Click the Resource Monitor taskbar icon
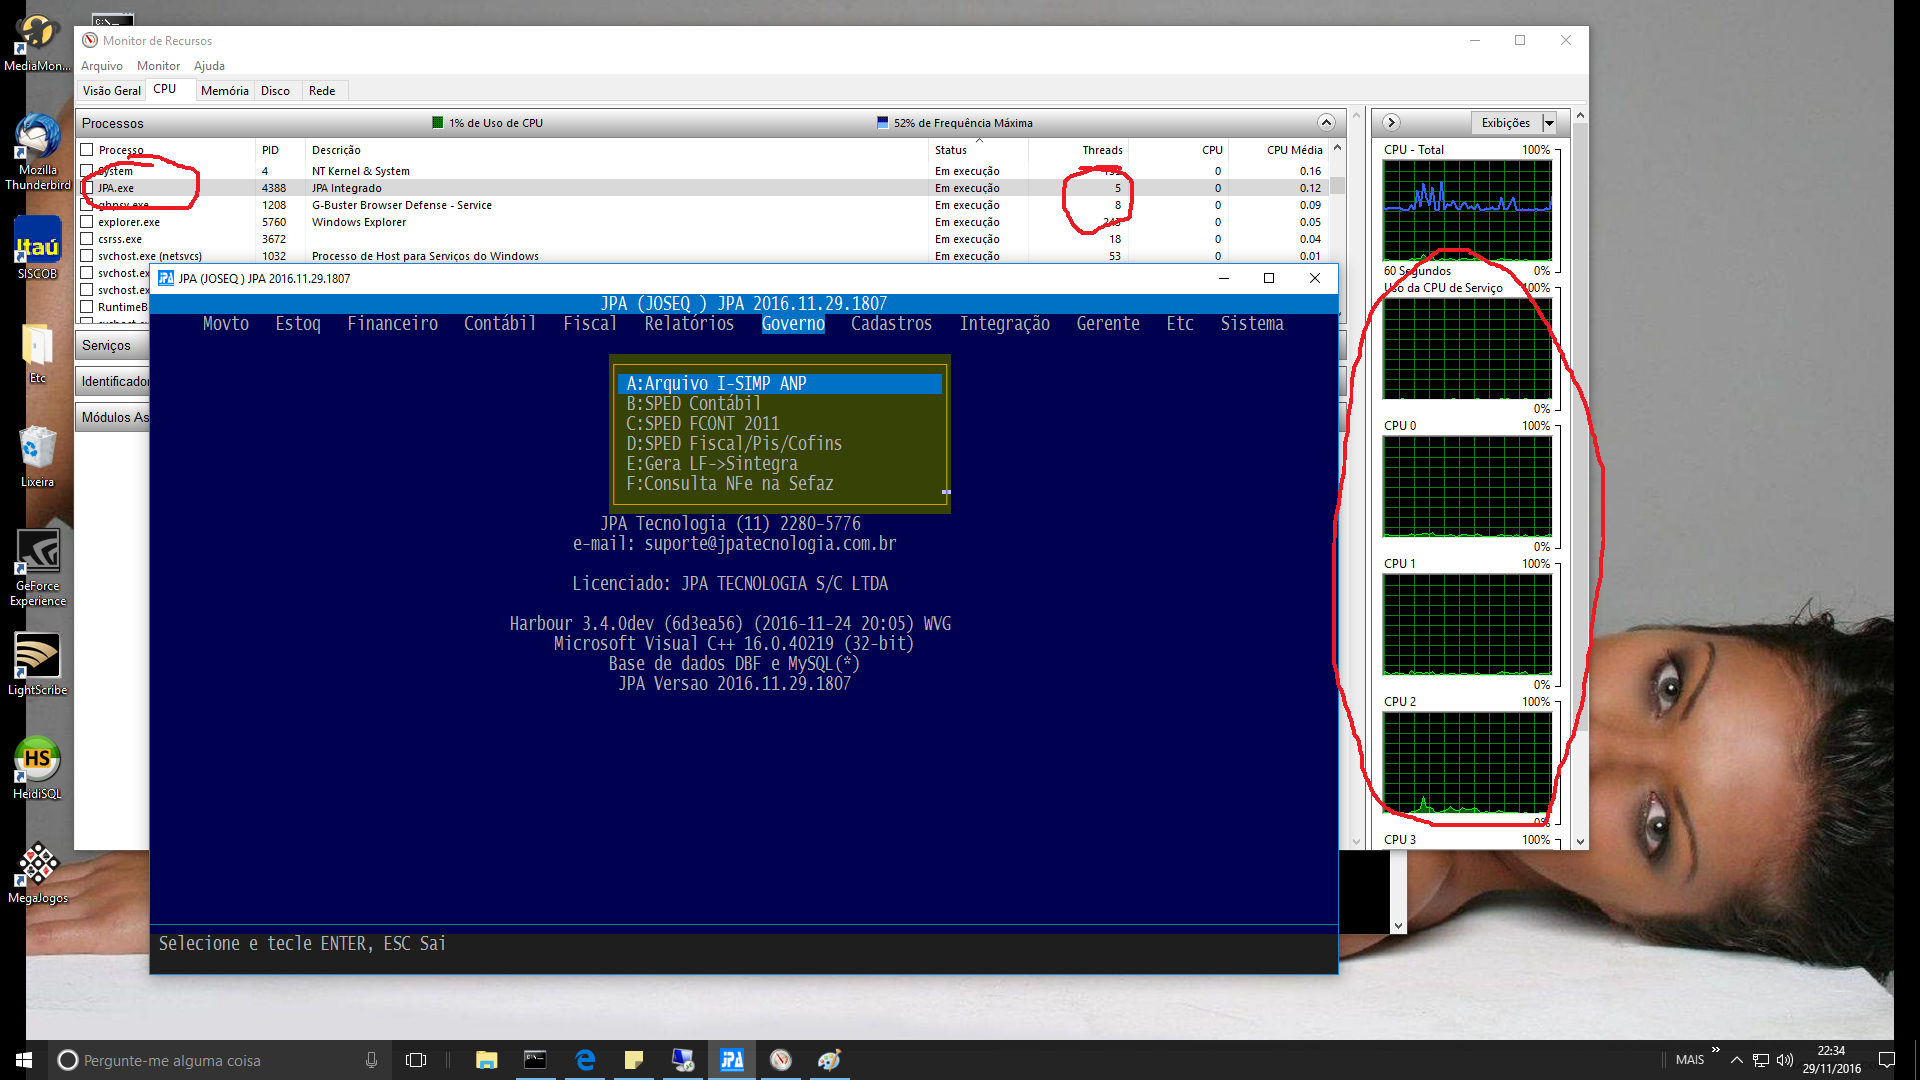 [781, 1060]
